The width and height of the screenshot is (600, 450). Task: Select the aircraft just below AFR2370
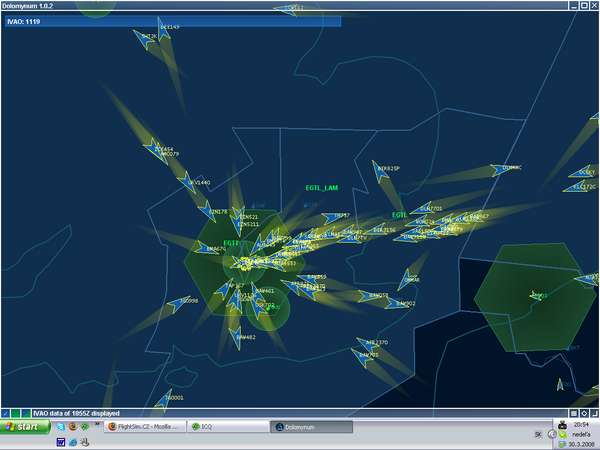(362, 357)
